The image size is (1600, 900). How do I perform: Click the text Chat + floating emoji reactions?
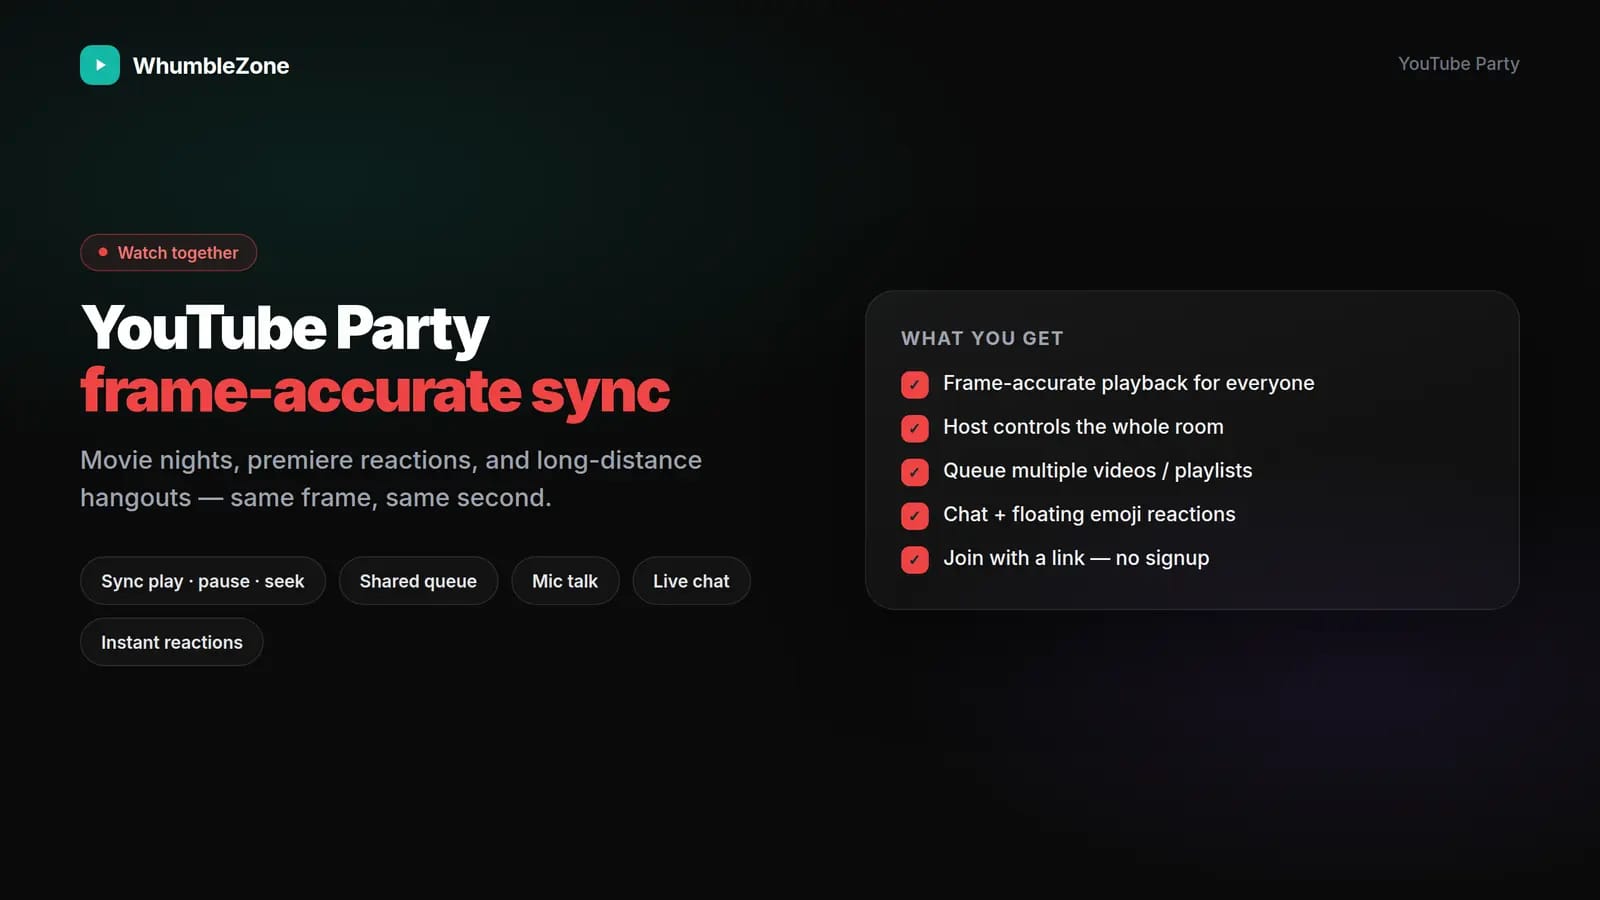pos(1089,514)
